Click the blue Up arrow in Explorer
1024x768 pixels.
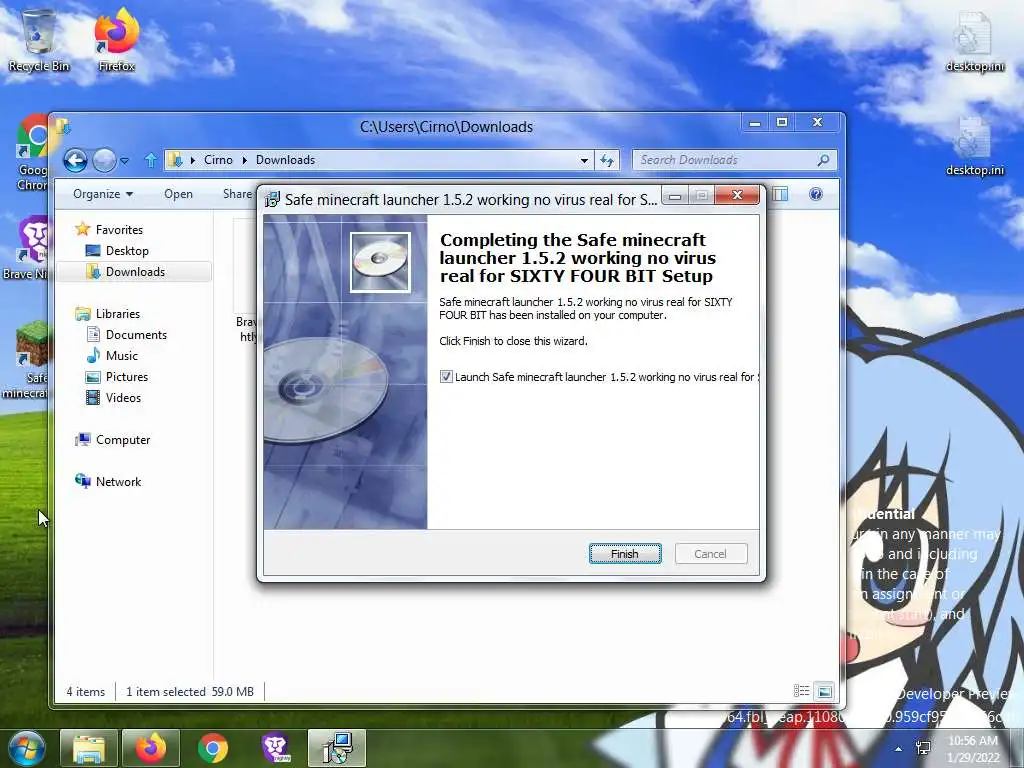[x=150, y=160]
